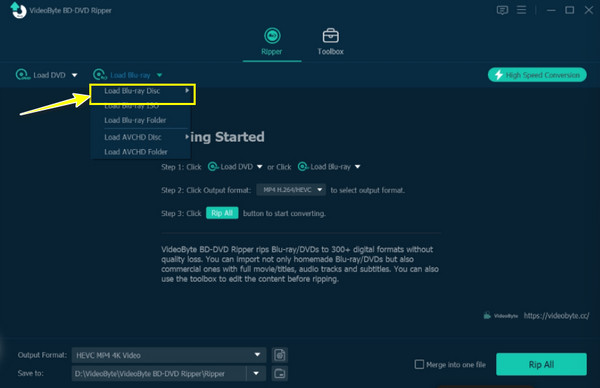
Task: Enable Merge into one file checkbox
Action: pyautogui.click(x=419, y=364)
